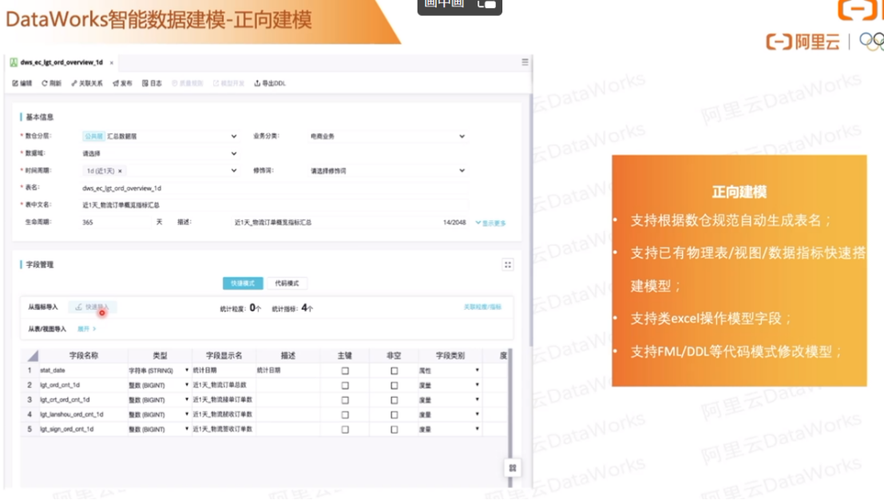This screenshot has height=500, width=884.
Task: Click the table select-all corner triangle
Action: tap(33, 356)
